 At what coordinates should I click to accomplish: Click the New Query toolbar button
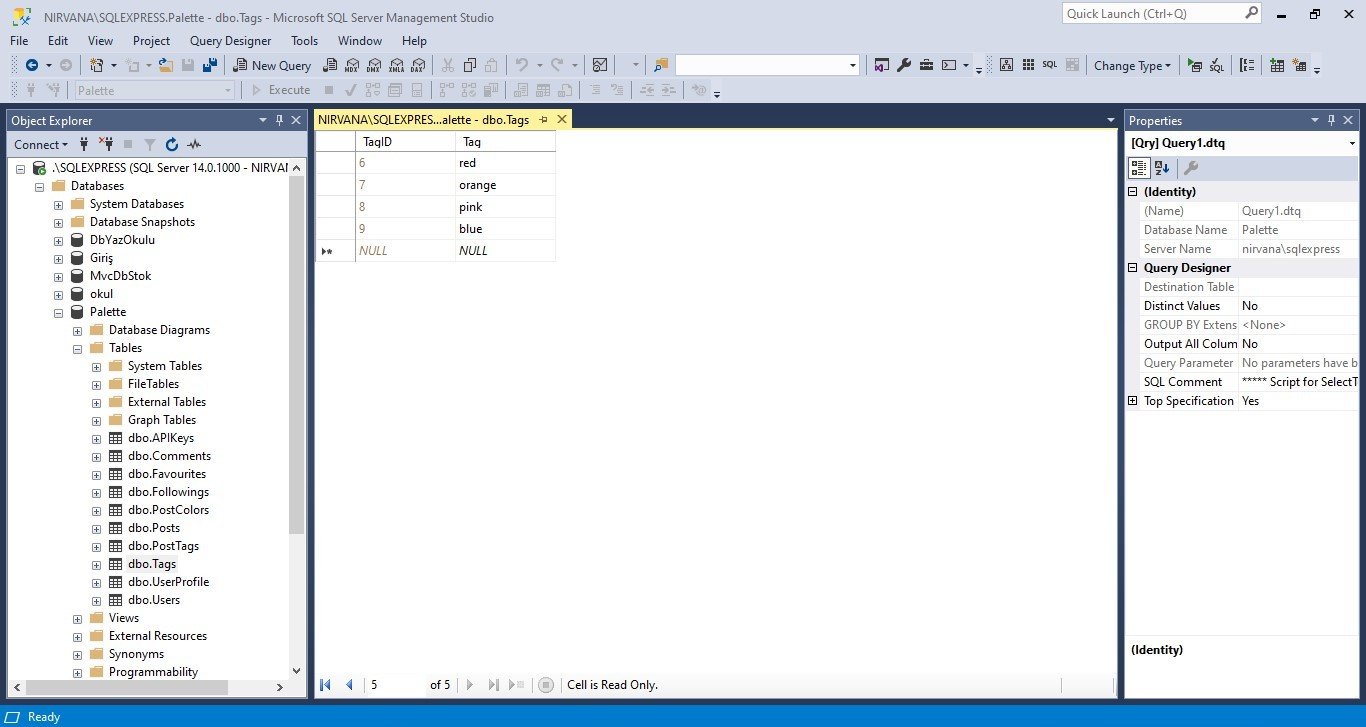[272, 65]
